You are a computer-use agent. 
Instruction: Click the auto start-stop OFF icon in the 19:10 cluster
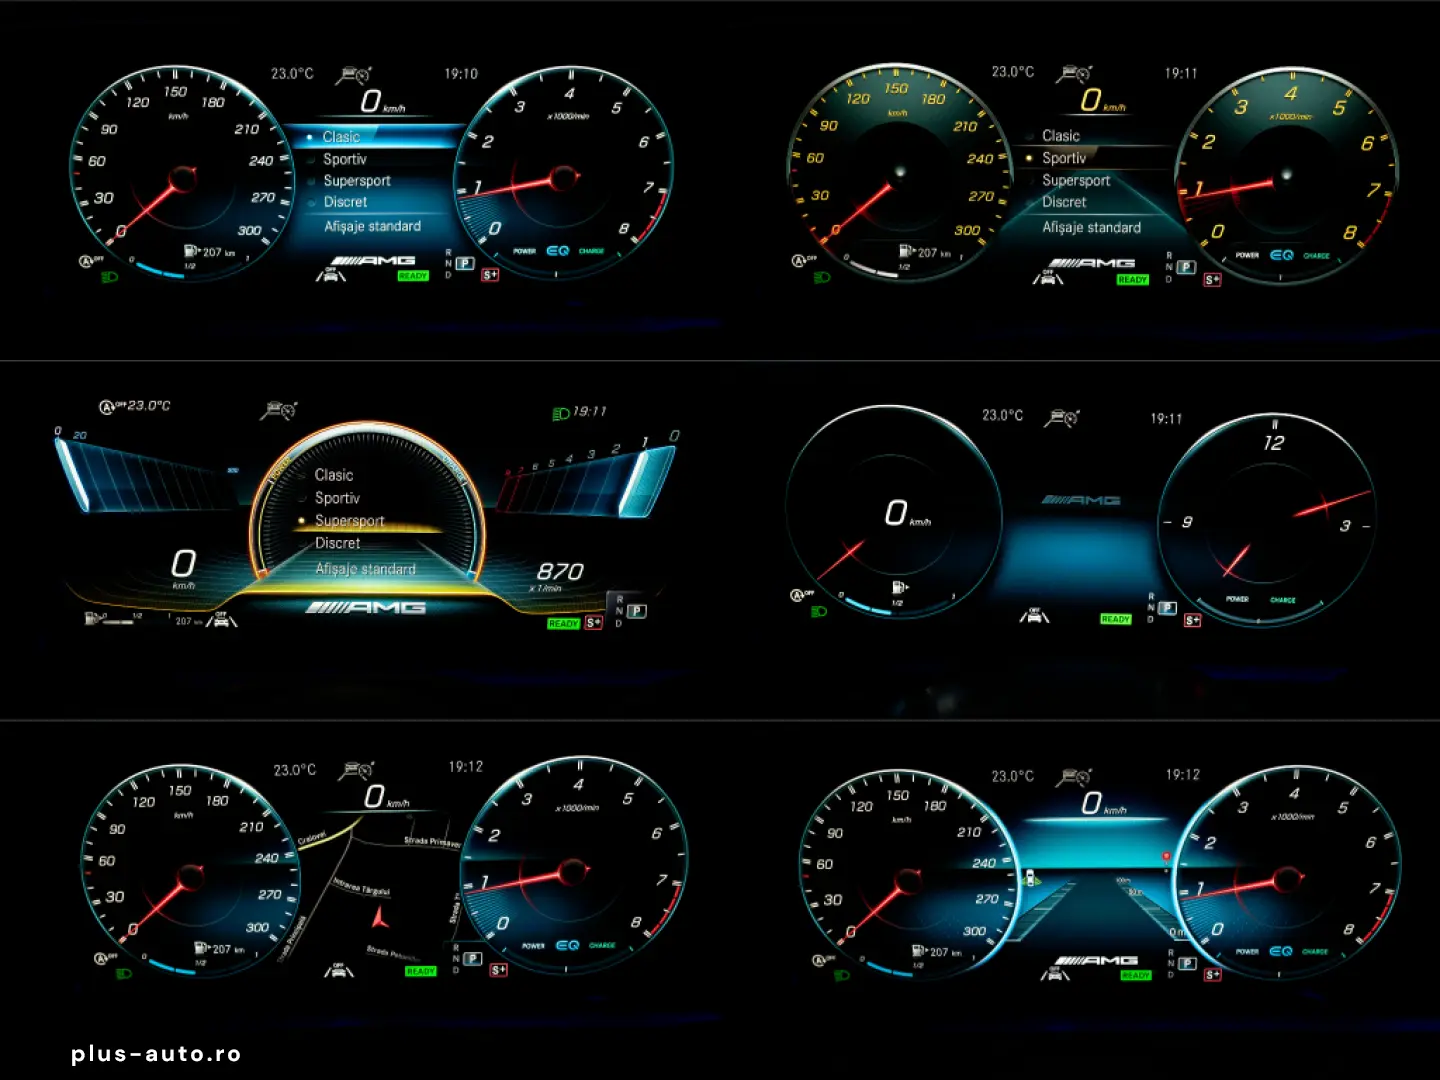pos(91,261)
